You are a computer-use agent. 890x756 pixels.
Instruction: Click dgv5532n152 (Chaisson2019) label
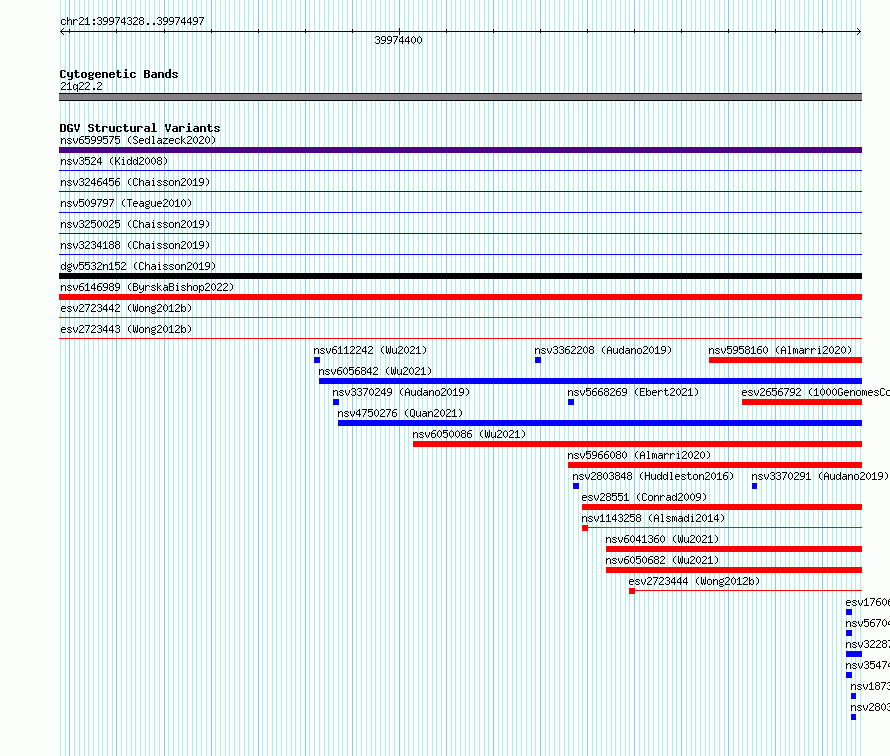138,266
